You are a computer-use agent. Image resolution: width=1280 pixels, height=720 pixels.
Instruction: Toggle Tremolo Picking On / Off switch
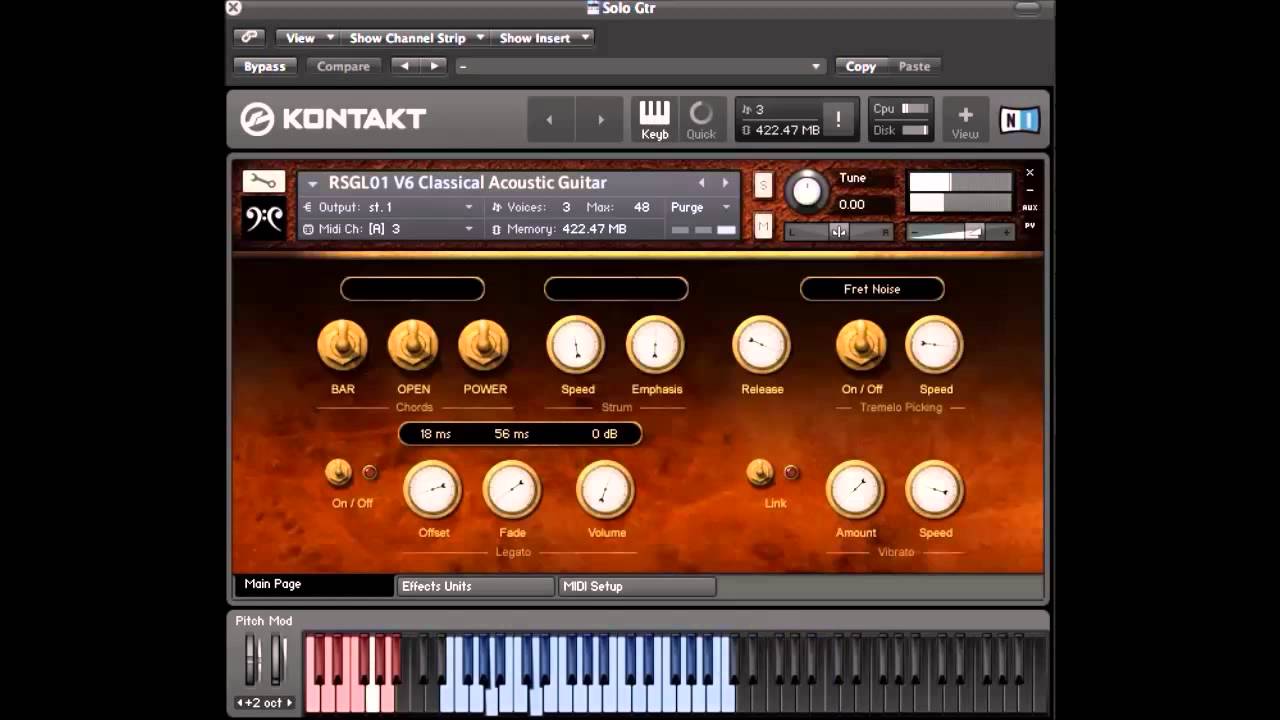pyautogui.click(x=861, y=345)
